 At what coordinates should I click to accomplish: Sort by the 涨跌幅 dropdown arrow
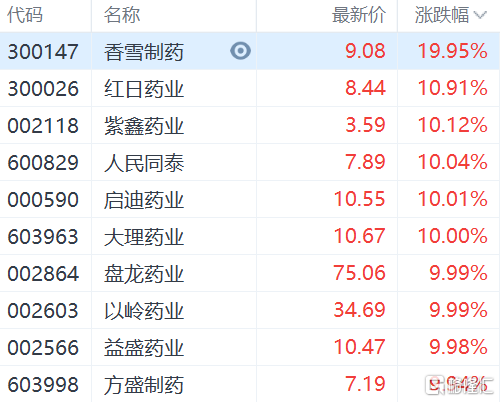tap(480, 15)
